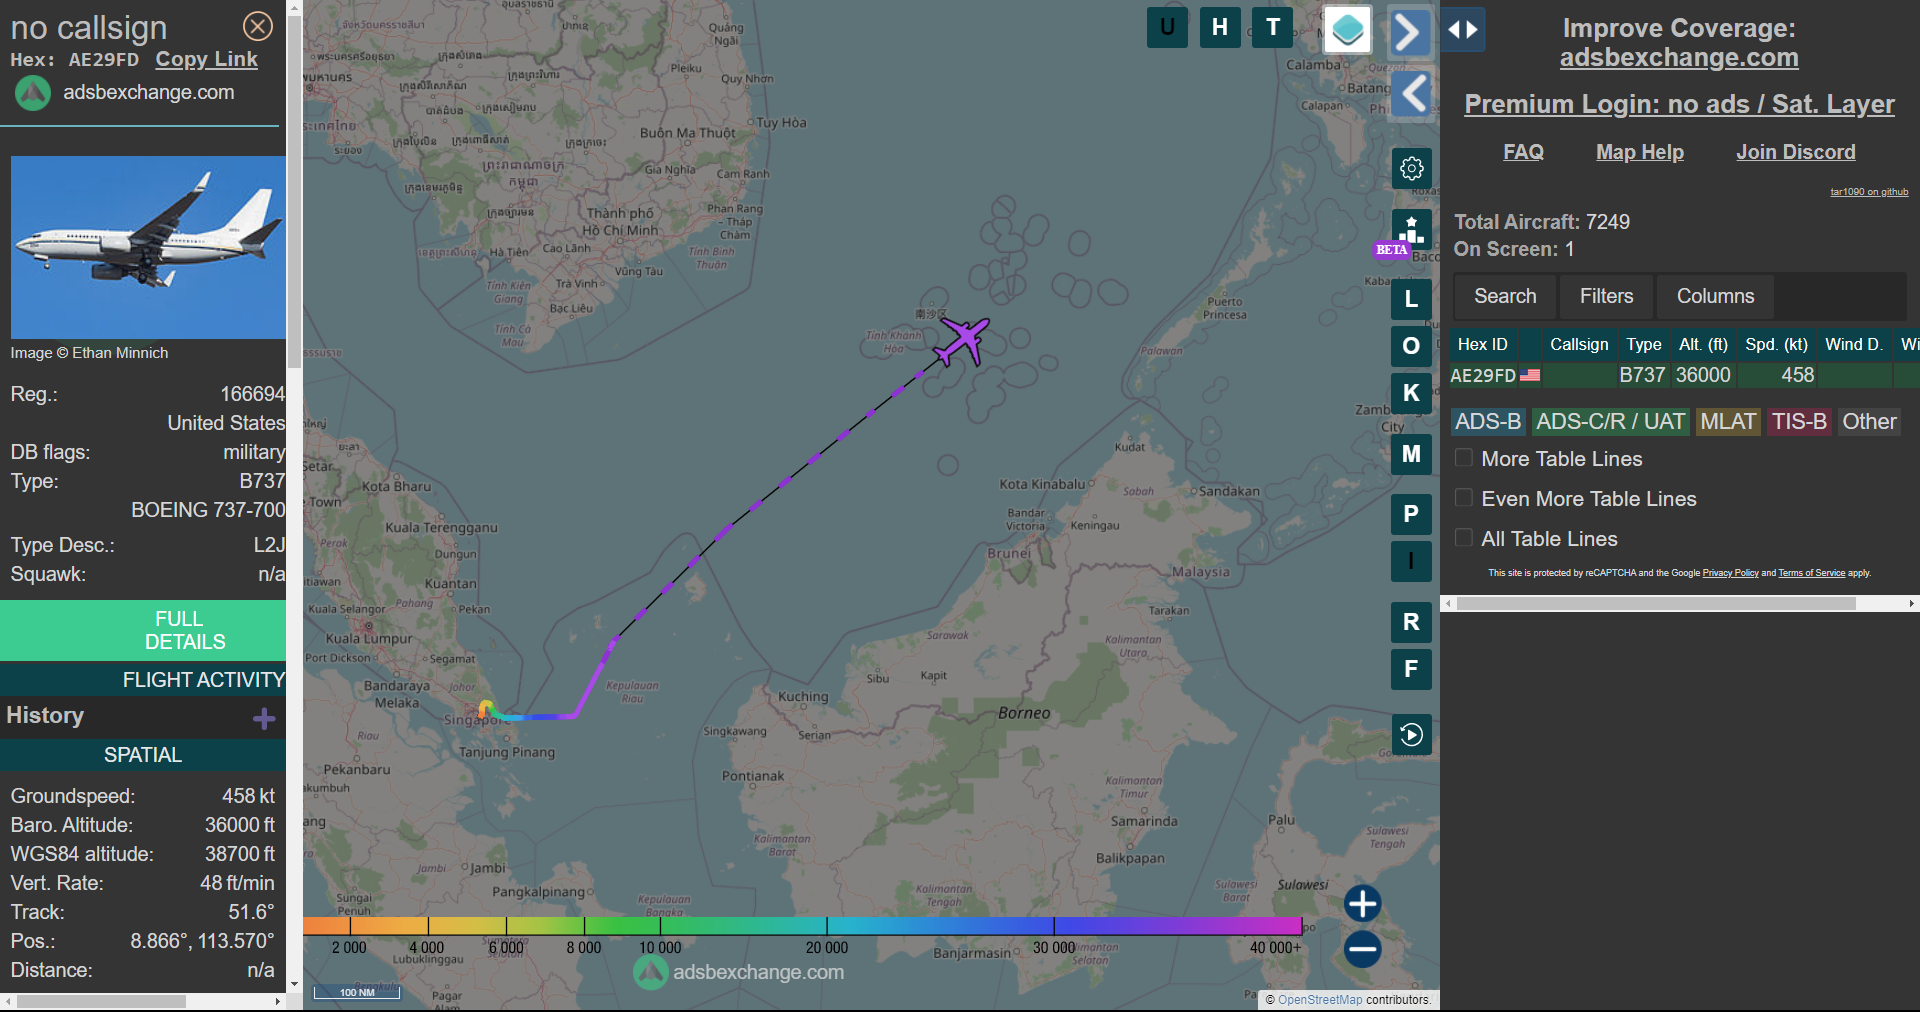The height and width of the screenshot is (1012, 1920).
Task: Select the purple aircraft on map
Action: 962,341
